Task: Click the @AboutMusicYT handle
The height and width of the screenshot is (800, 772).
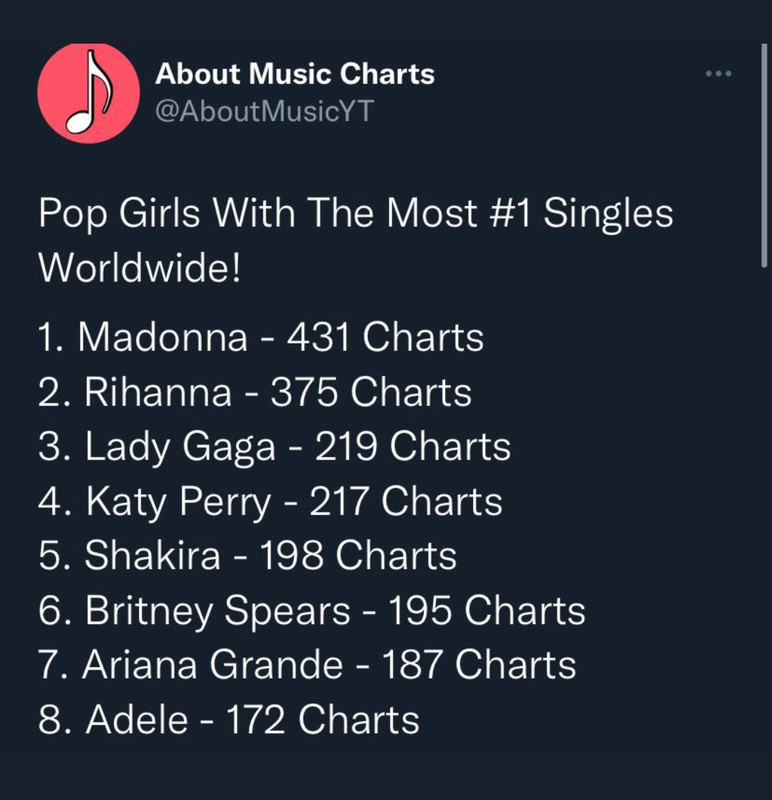Action: pyautogui.click(x=263, y=111)
